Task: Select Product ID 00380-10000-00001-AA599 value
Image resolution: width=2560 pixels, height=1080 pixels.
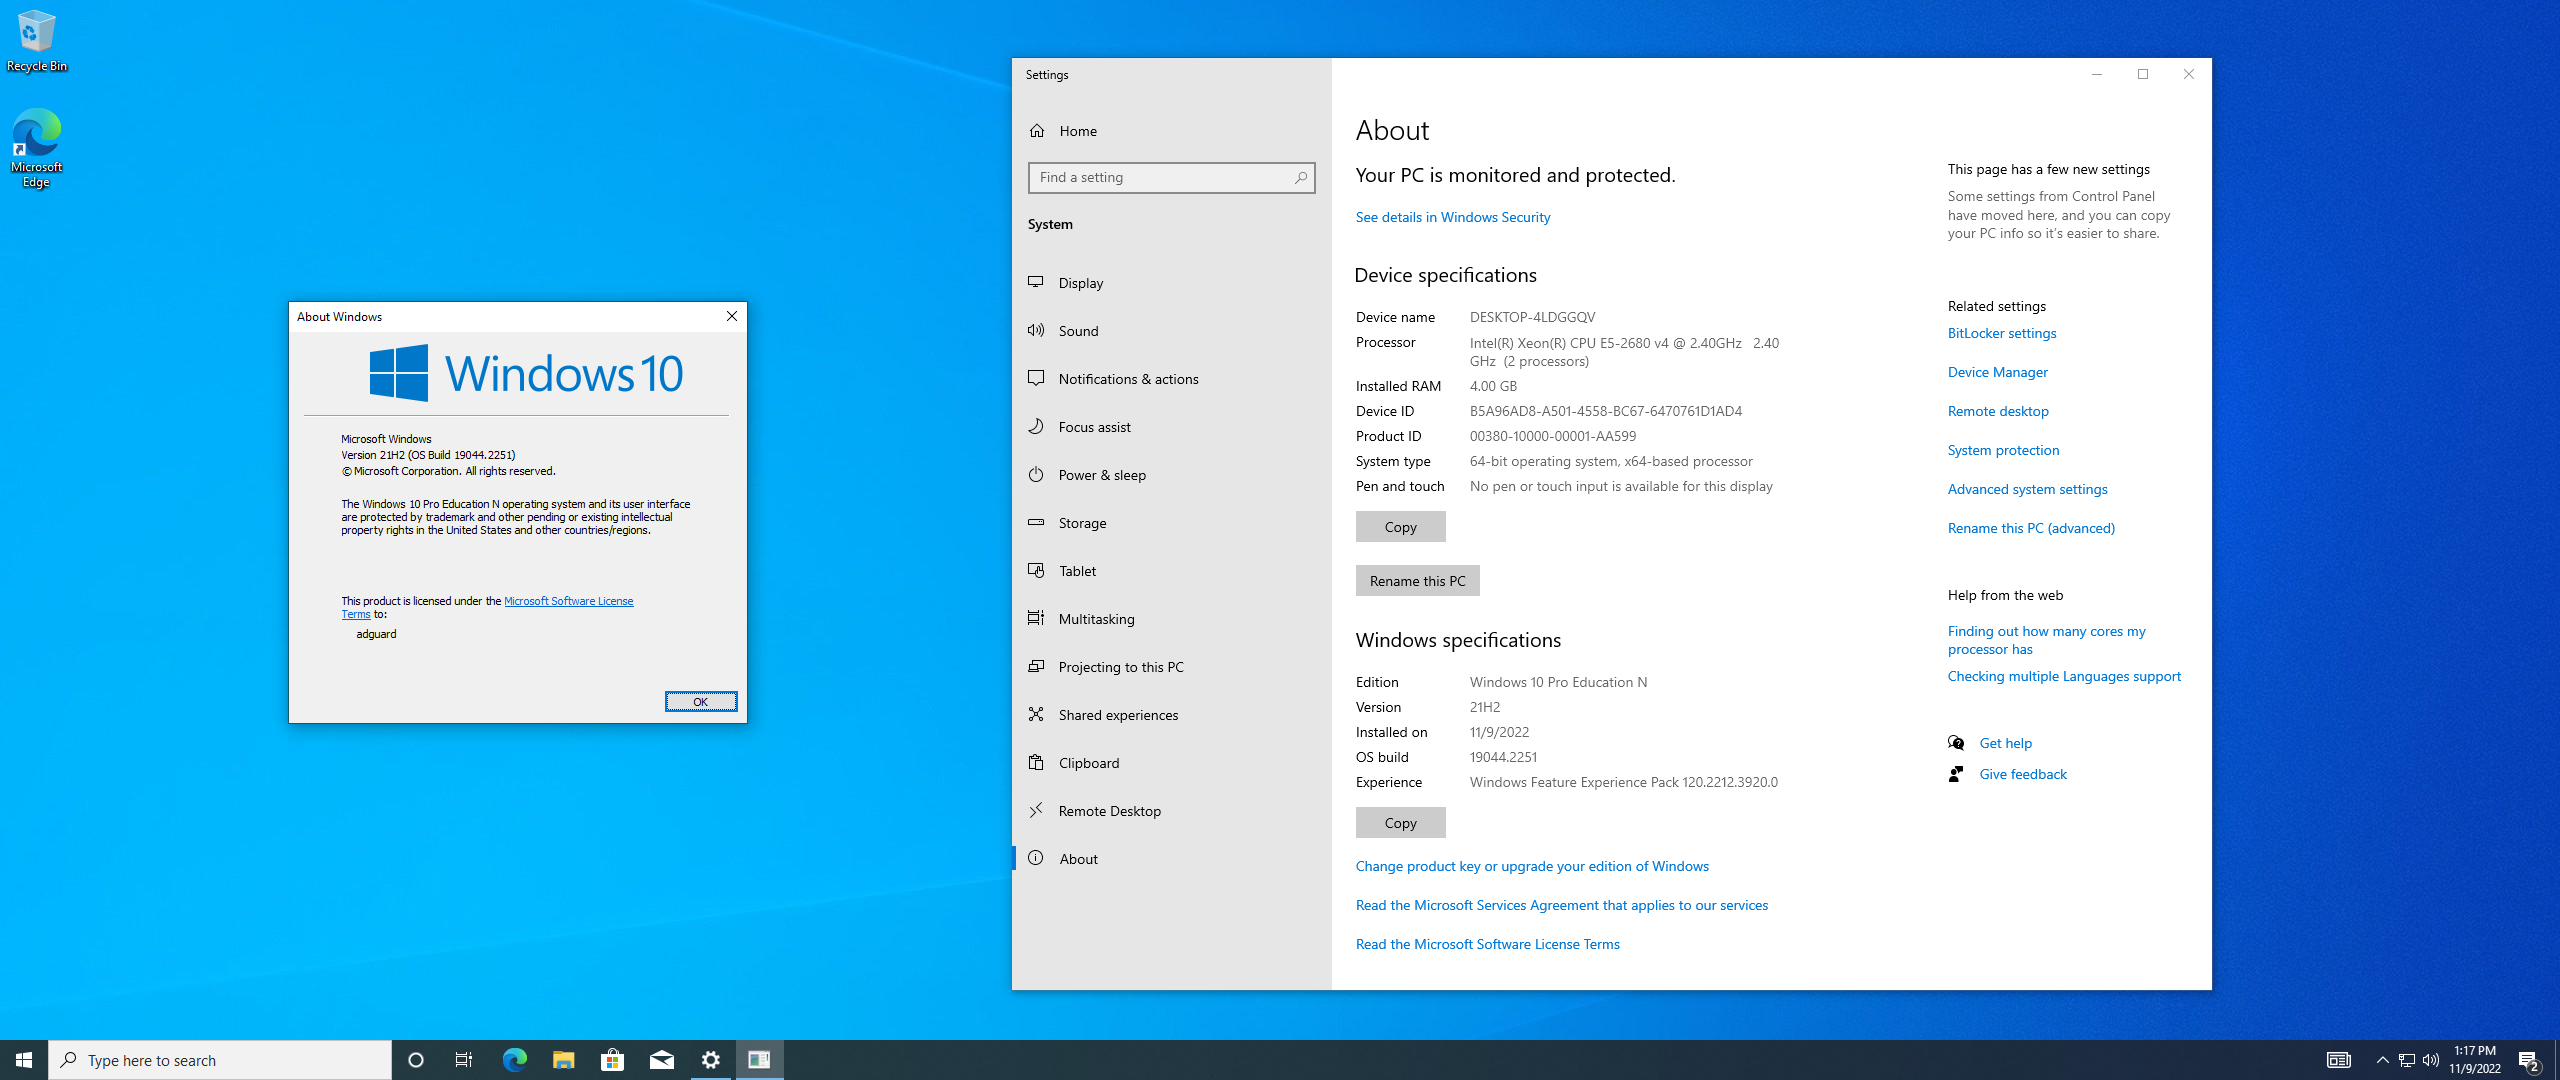Action: [1553, 436]
